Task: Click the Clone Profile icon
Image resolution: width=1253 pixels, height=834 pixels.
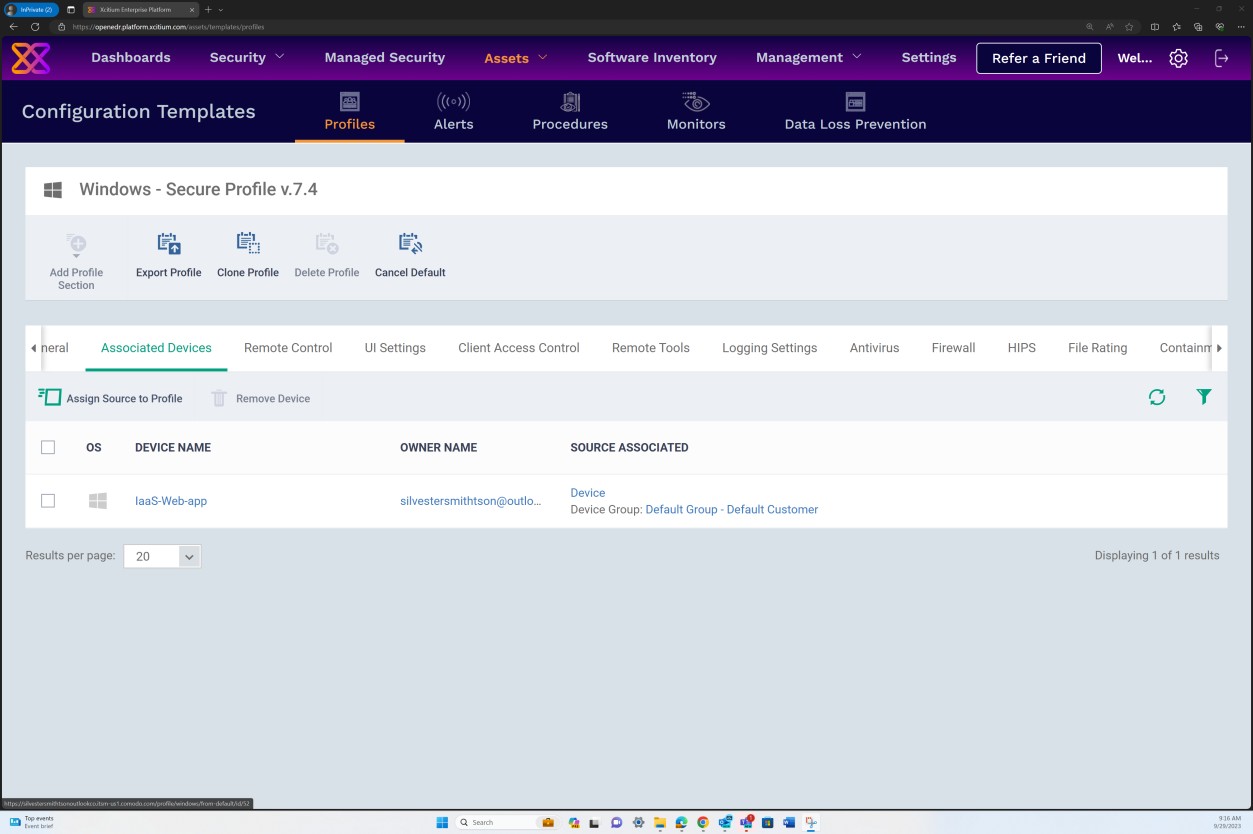Action: pyautogui.click(x=247, y=243)
